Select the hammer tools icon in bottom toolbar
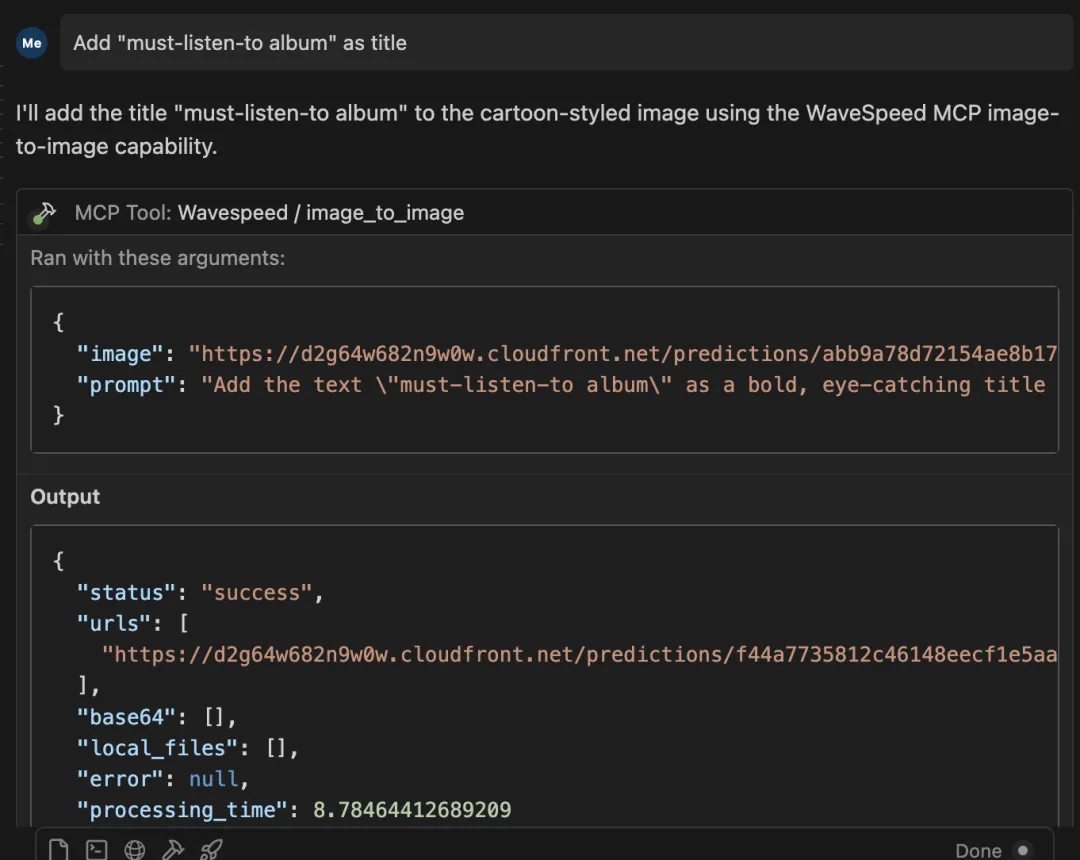Viewport: 1080px width, 860px height. 173,850
